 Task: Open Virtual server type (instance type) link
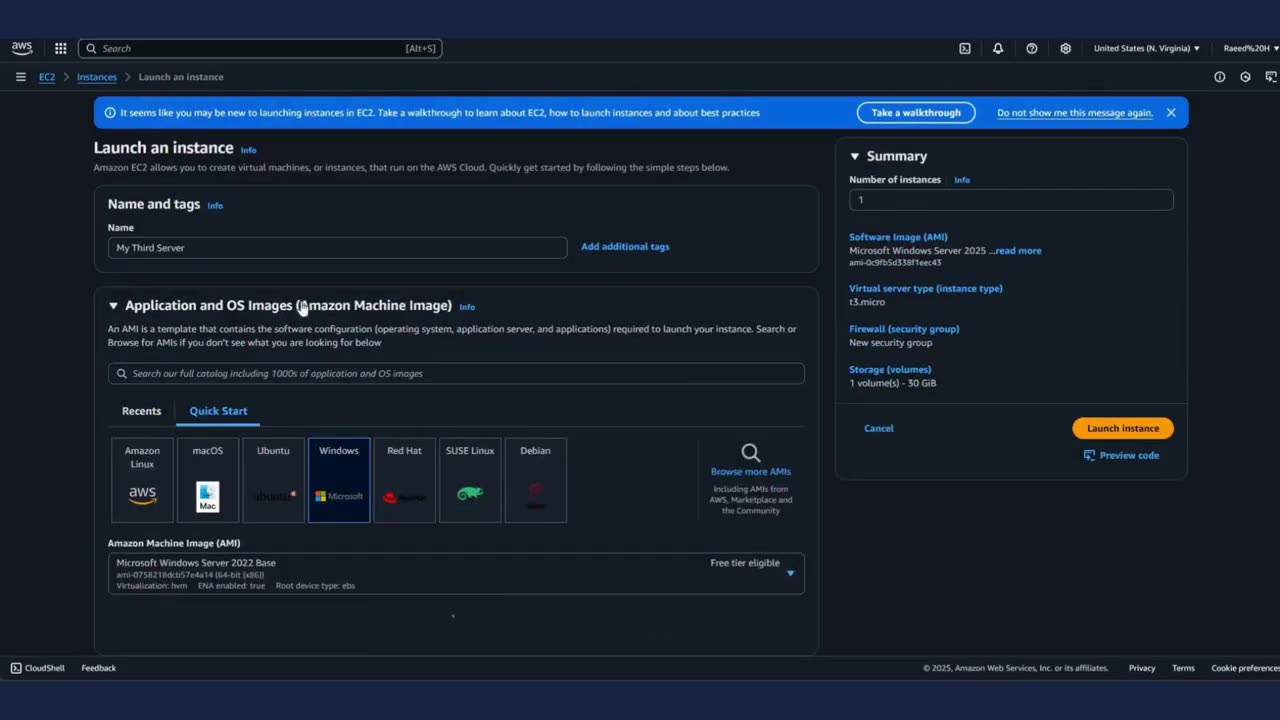(926, 288)
